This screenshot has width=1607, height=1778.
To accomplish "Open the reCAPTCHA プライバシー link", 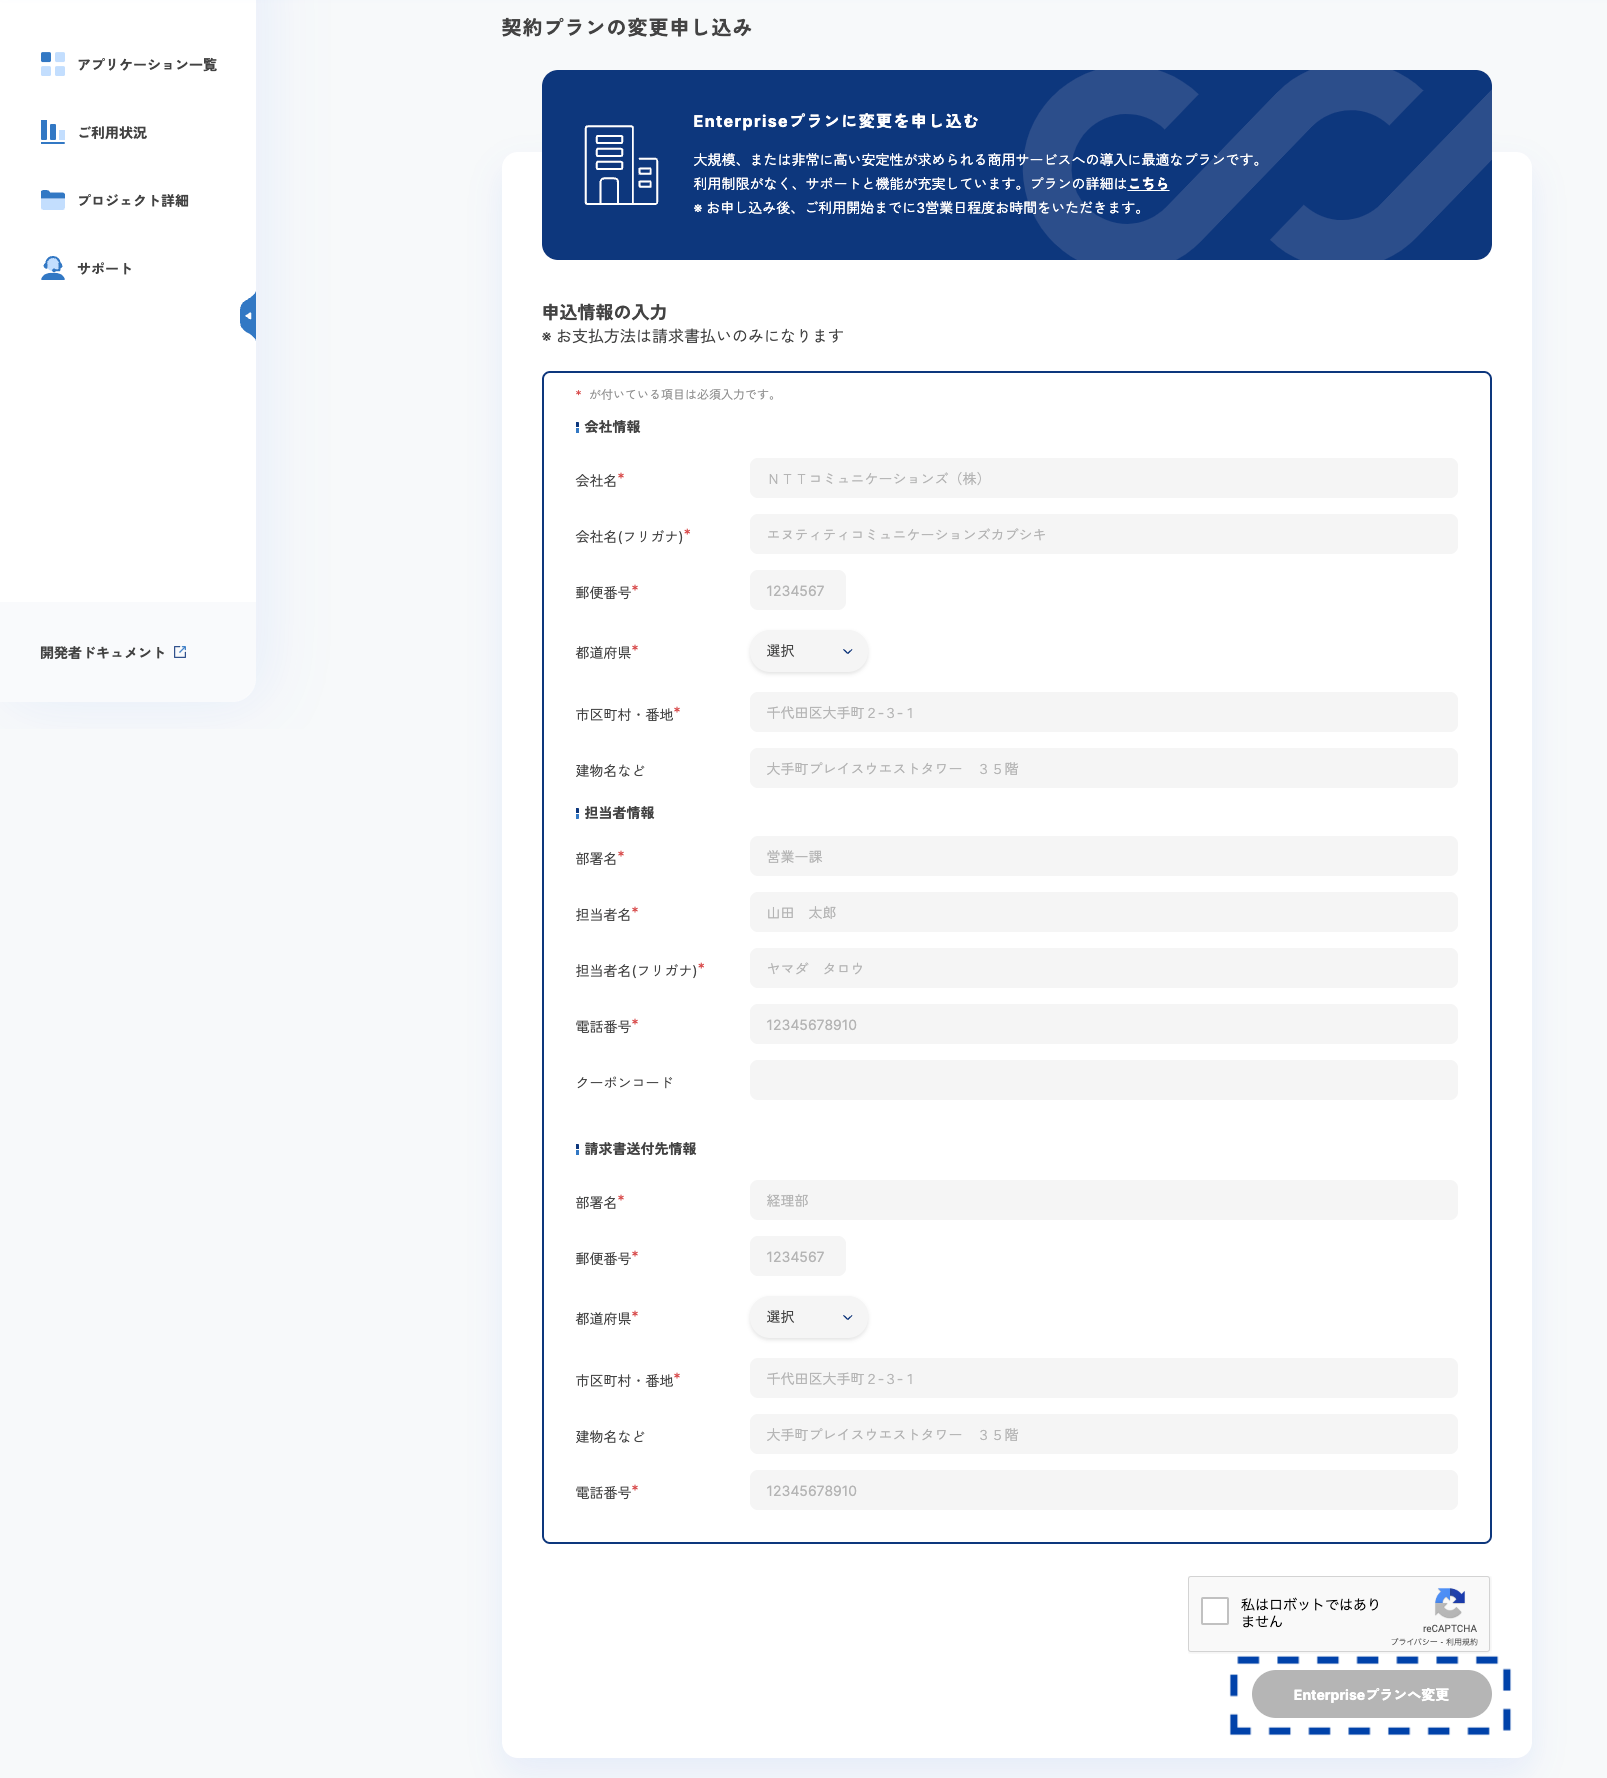I will 1414,1641.
